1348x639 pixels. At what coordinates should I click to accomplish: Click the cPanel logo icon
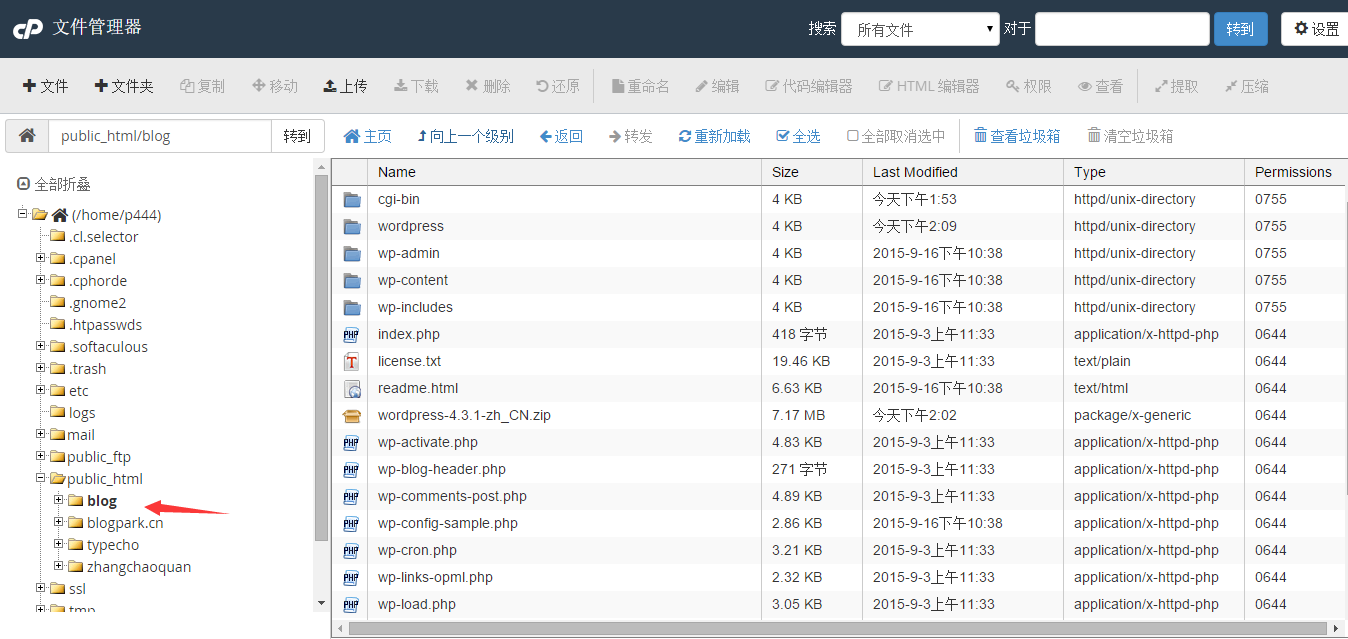pos(27,29)
